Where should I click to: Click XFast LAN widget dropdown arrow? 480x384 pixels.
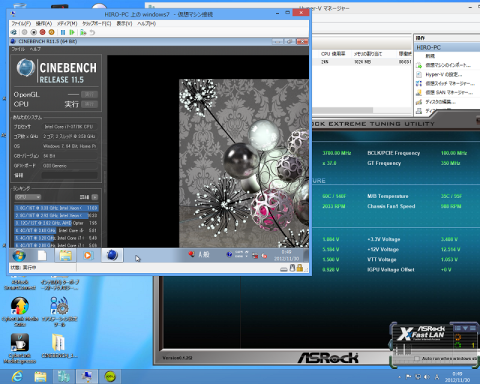coord(465,328)
